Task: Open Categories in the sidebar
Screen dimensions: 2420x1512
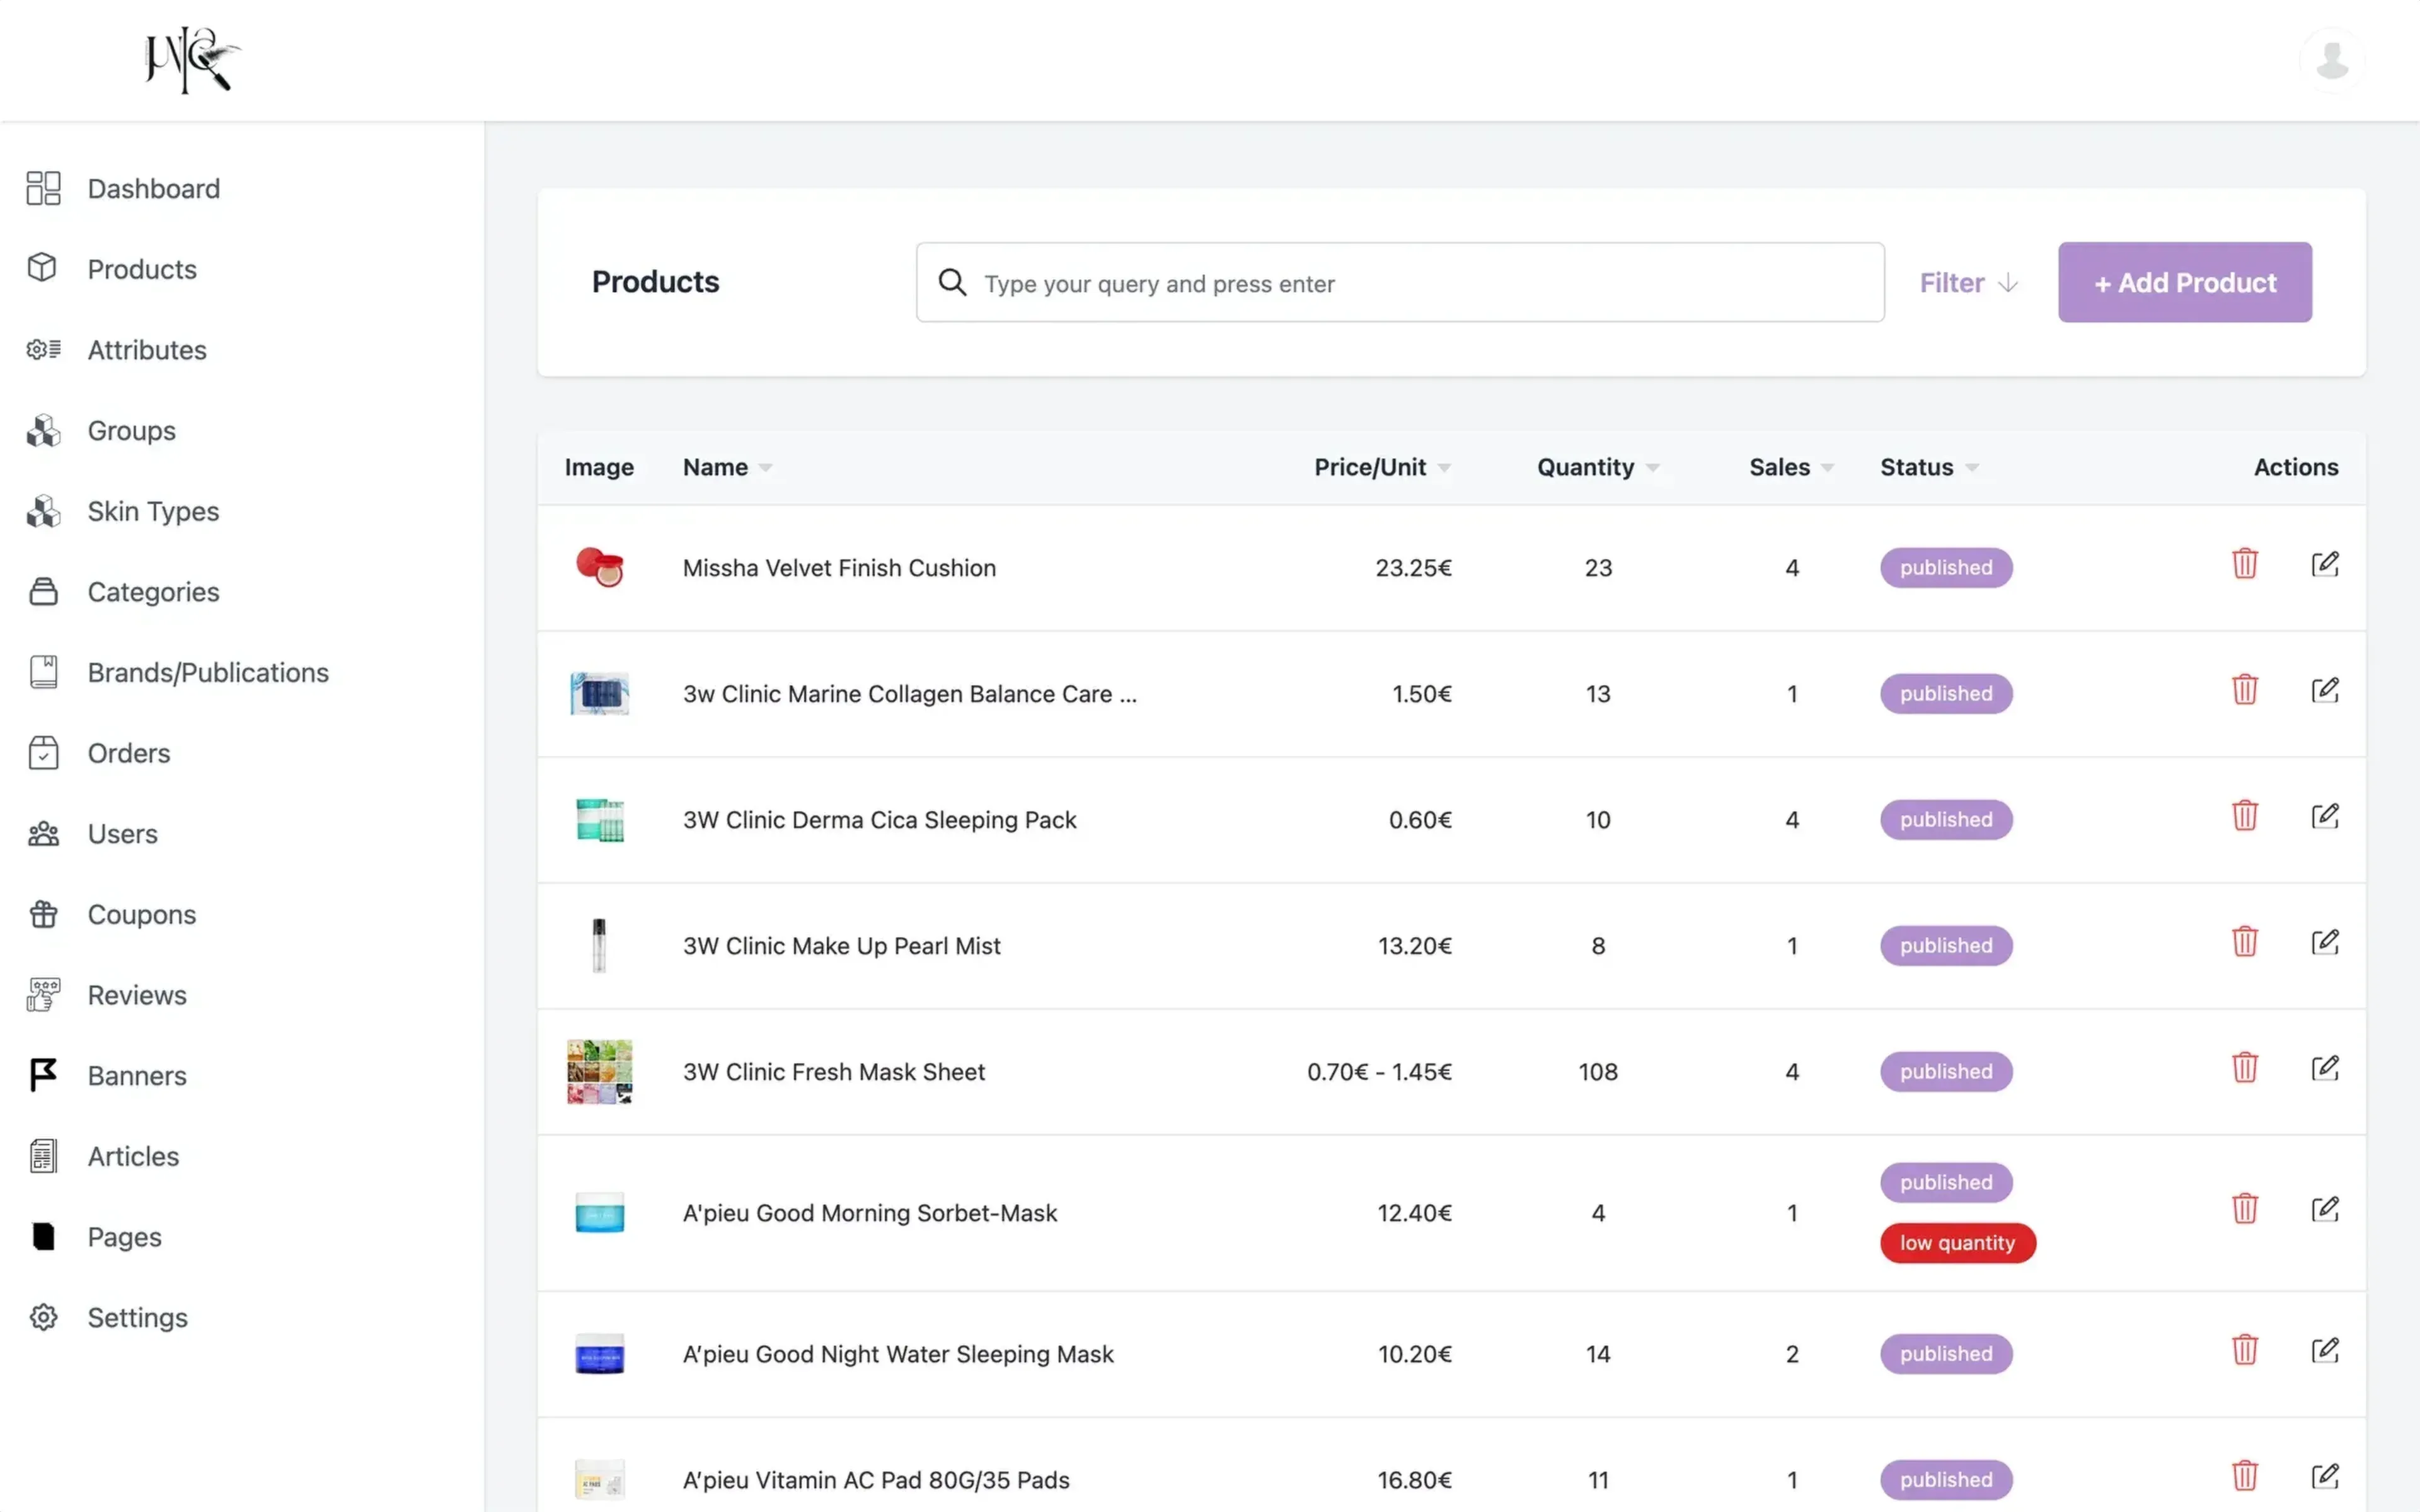Action: click(x=153, y=592)
